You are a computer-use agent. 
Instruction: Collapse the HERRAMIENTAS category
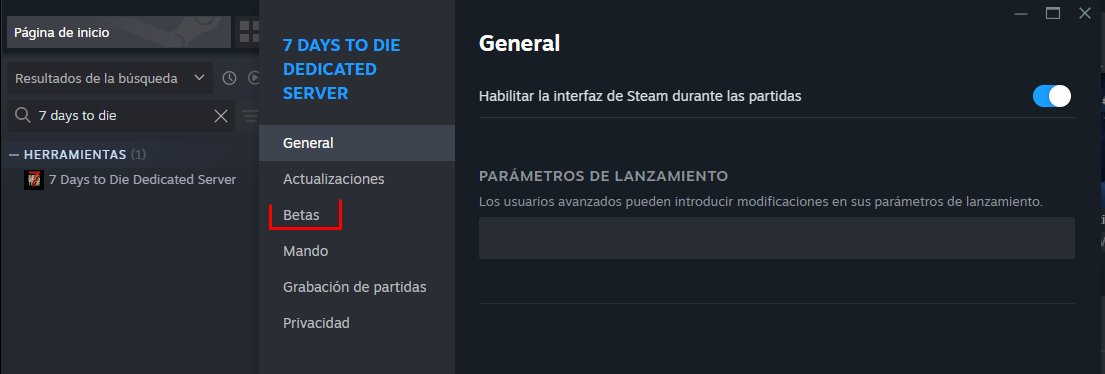pyautogui.click(x=13, y=154)
